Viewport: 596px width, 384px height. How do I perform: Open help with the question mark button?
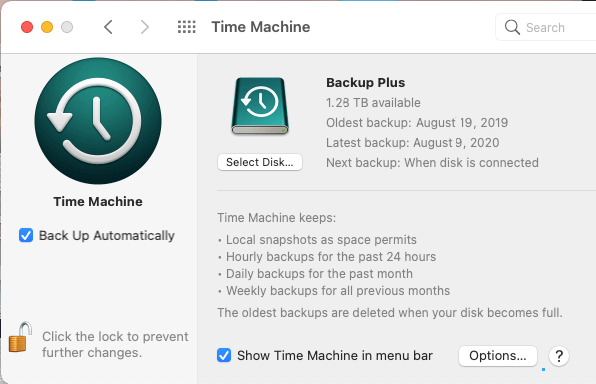pyautogui.click(x=559, y=356)
